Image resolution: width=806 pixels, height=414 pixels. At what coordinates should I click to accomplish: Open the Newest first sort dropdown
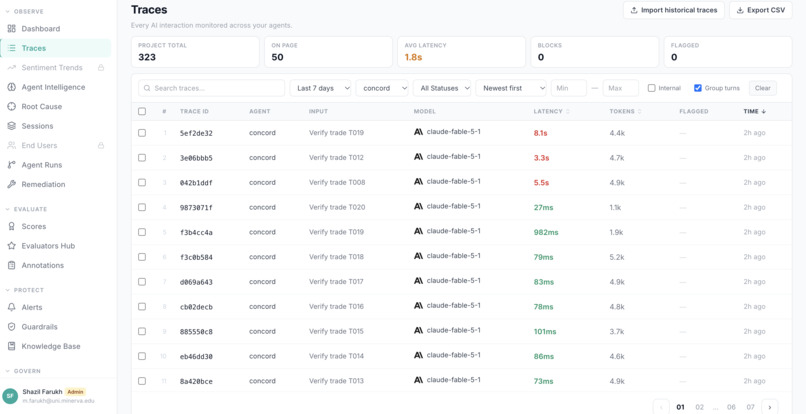pos(511,88)
